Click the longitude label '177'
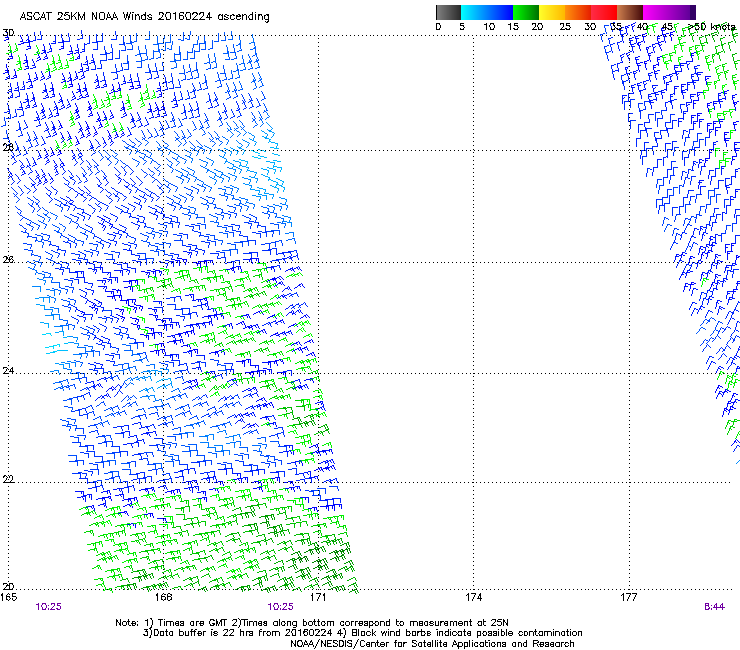Image resolution: width=740 pixels, height=650 pixels. pyautogui.click(x=629, y=597)
